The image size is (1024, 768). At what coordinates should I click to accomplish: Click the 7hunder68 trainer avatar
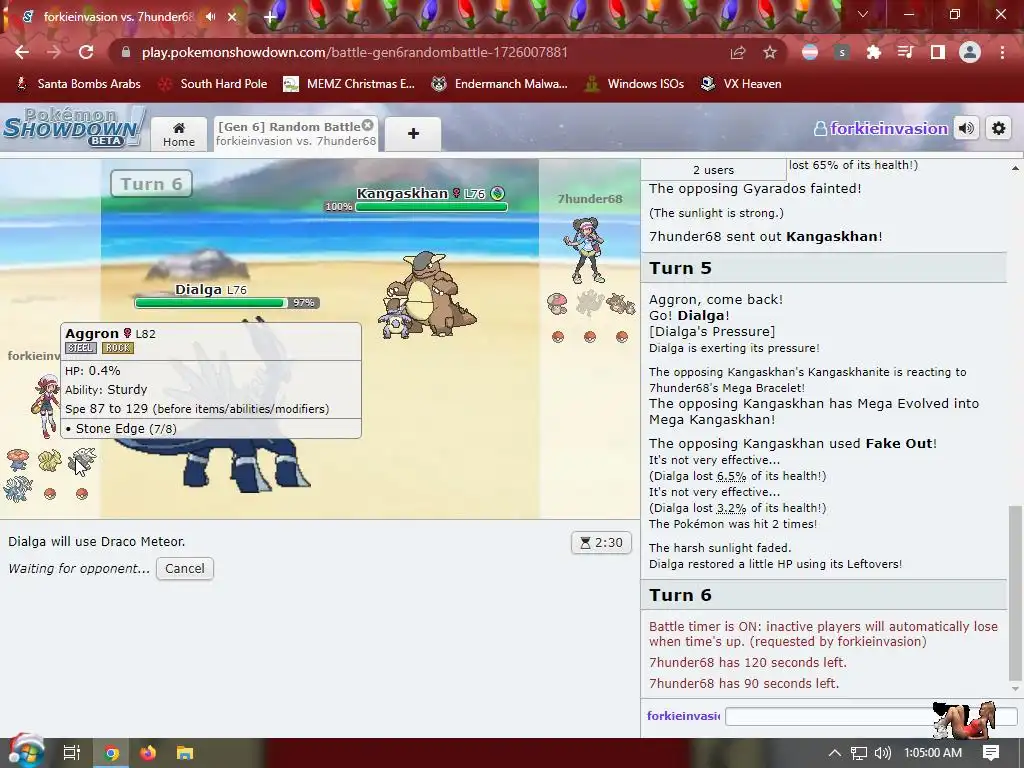coord(586,250)
